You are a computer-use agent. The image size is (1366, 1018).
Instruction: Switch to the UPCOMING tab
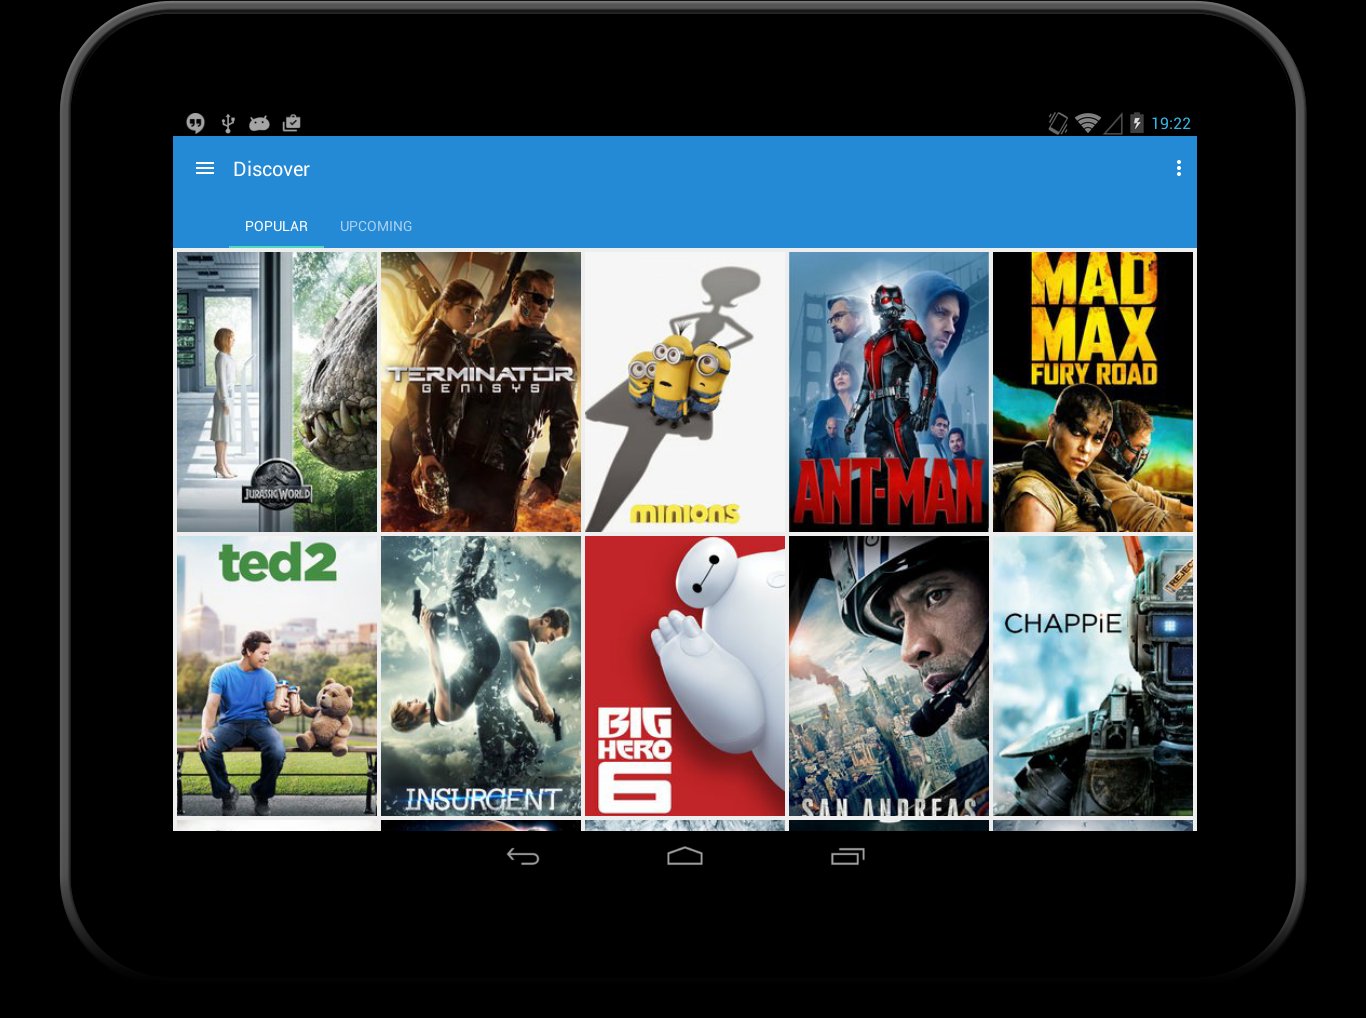pyautogui.click(x=376, y=226)
